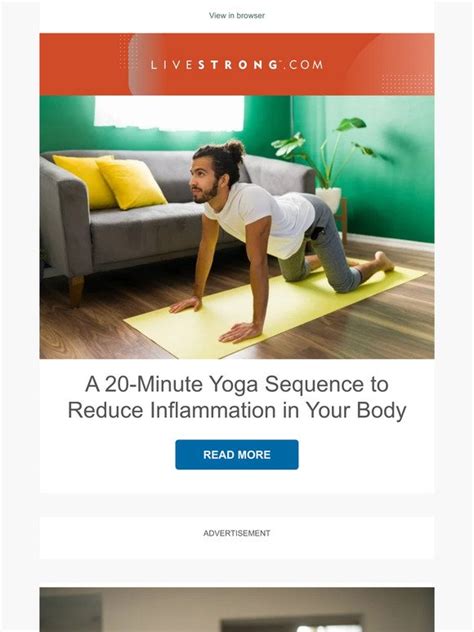Click the dotted pattern on banner's right
The height and width of the screenshot is (632, 474).
[x=407, y=84]
